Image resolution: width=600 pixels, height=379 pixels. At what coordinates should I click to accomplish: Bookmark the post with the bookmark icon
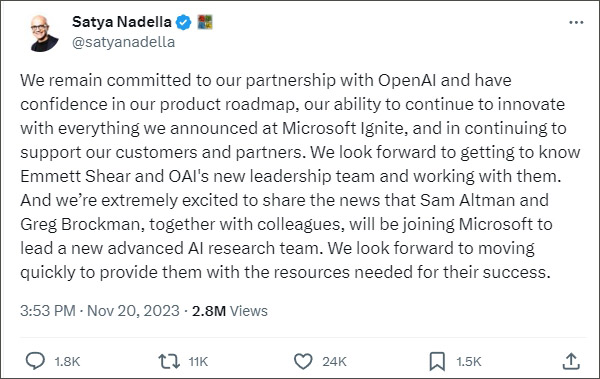pos(437,361)
